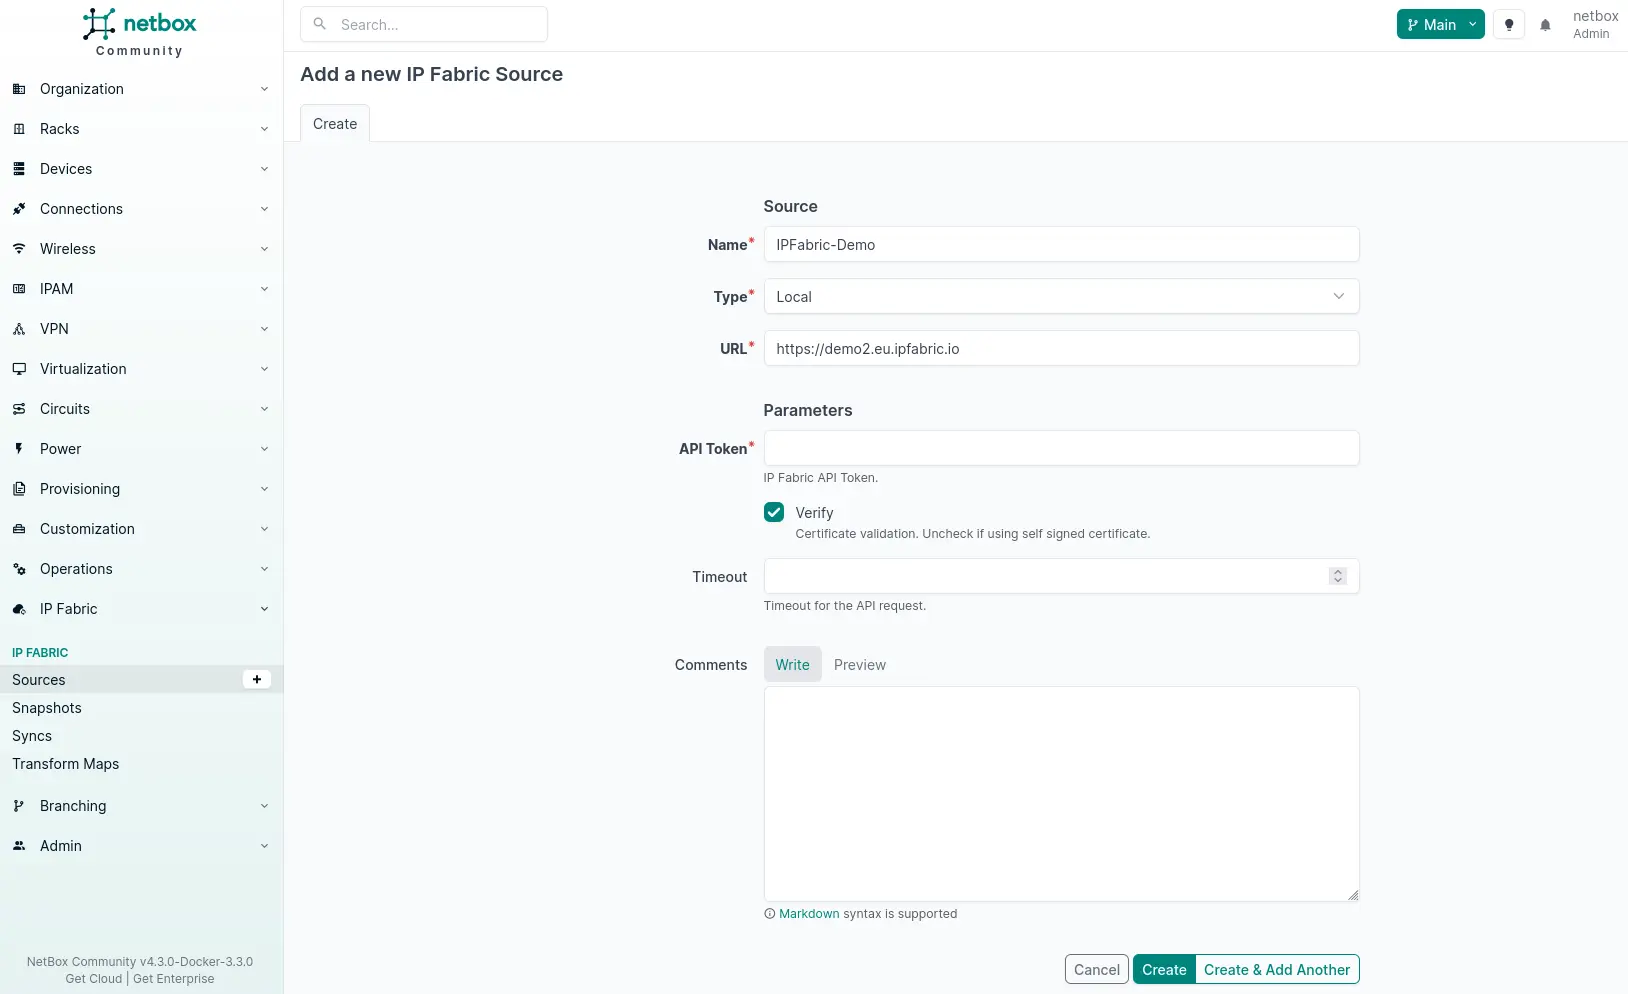Click the IP Fabric sidebar icon
The height and width of the screenshot is (994, 1628).
(19, 609)
